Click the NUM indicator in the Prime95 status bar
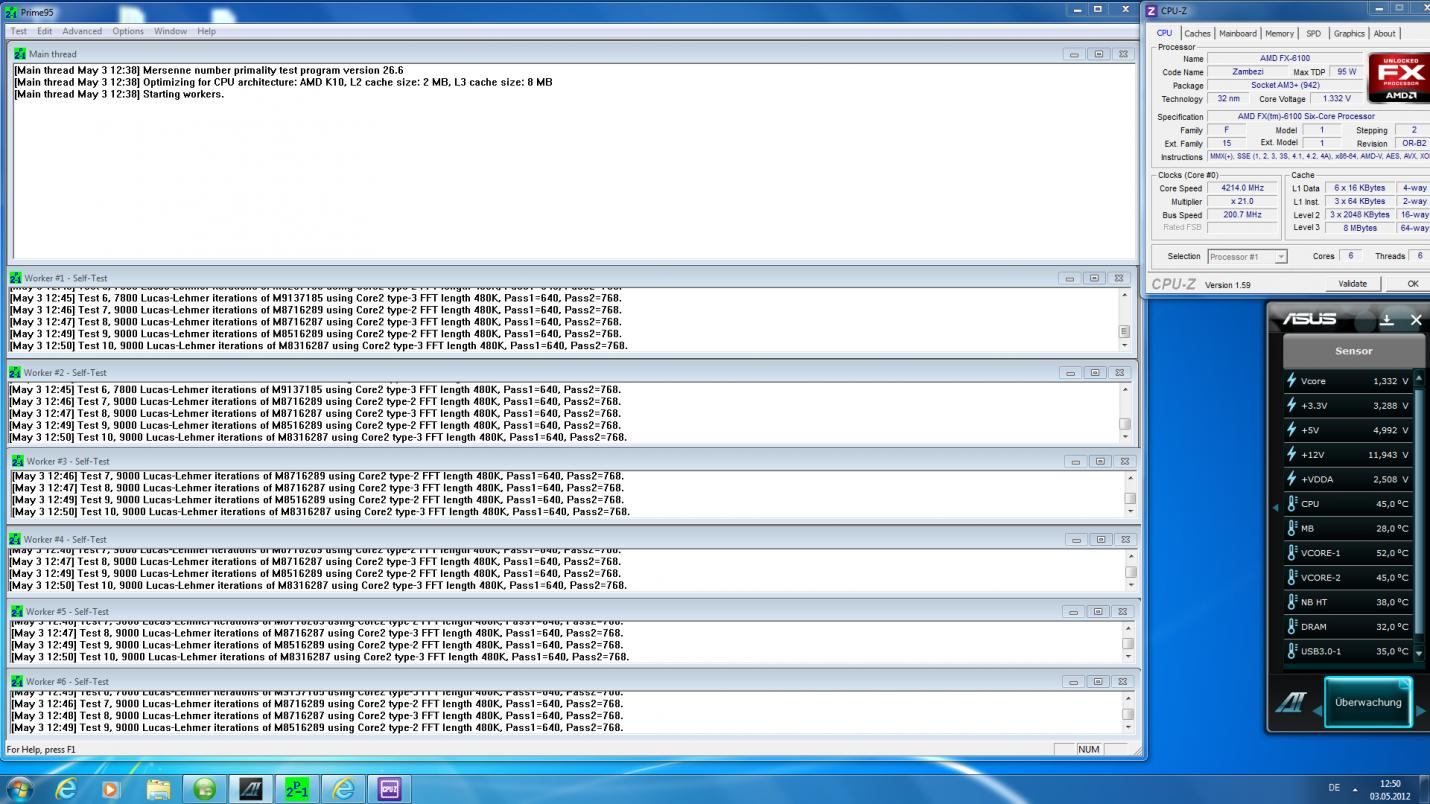This screenshot has width=1430, height=804. 1088,749
